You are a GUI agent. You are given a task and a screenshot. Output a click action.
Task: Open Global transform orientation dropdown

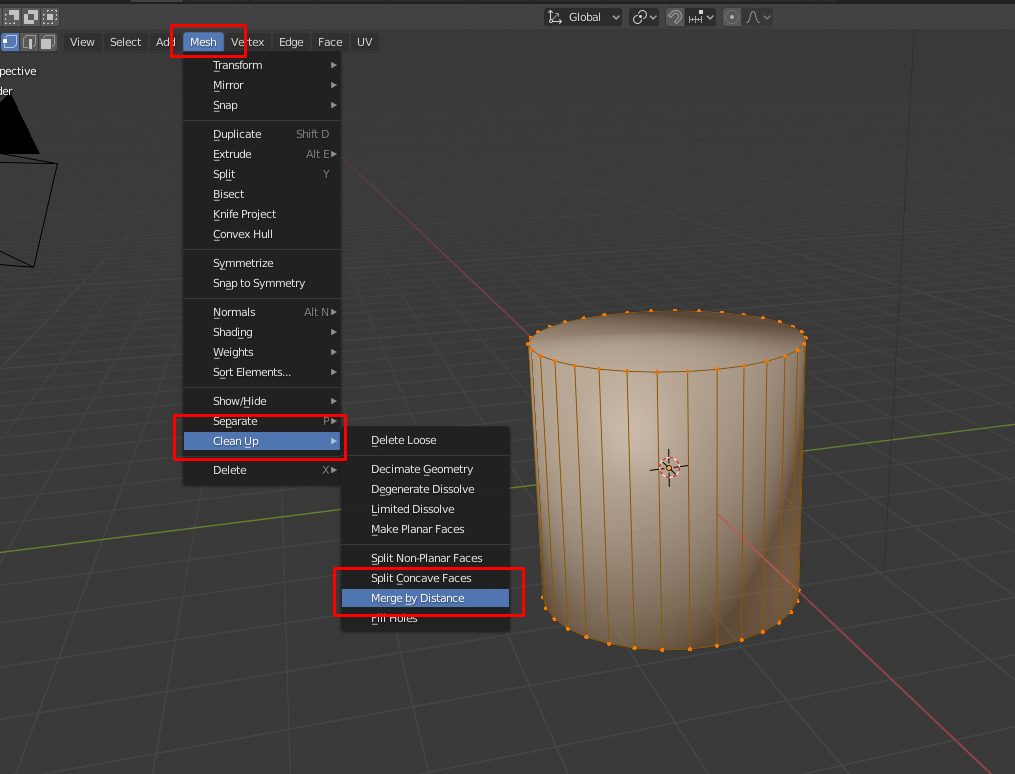(583, 17)
